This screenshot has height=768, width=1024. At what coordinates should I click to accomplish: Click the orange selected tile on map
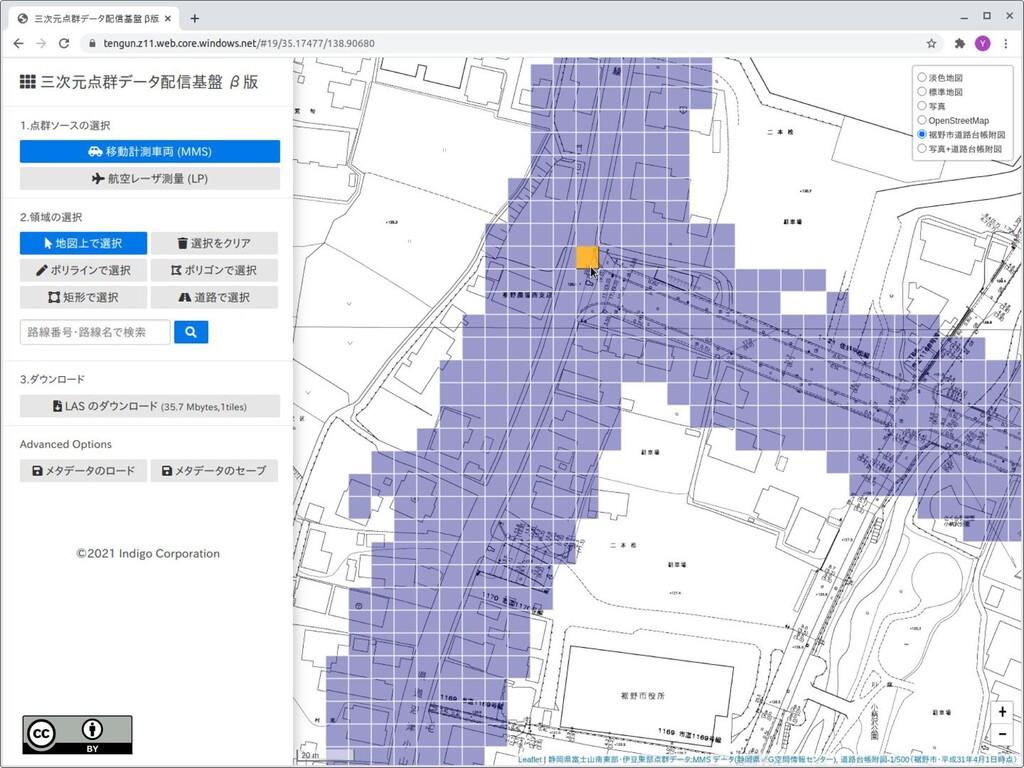click(x=587, y=257)
